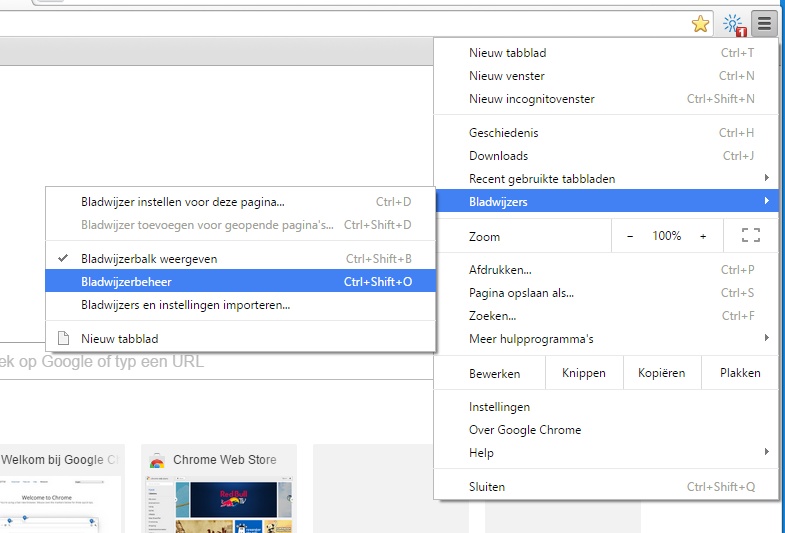This screenshot has width=785, height=533.
Task: Open Downloads menu entry
Action: pos(606,156)
